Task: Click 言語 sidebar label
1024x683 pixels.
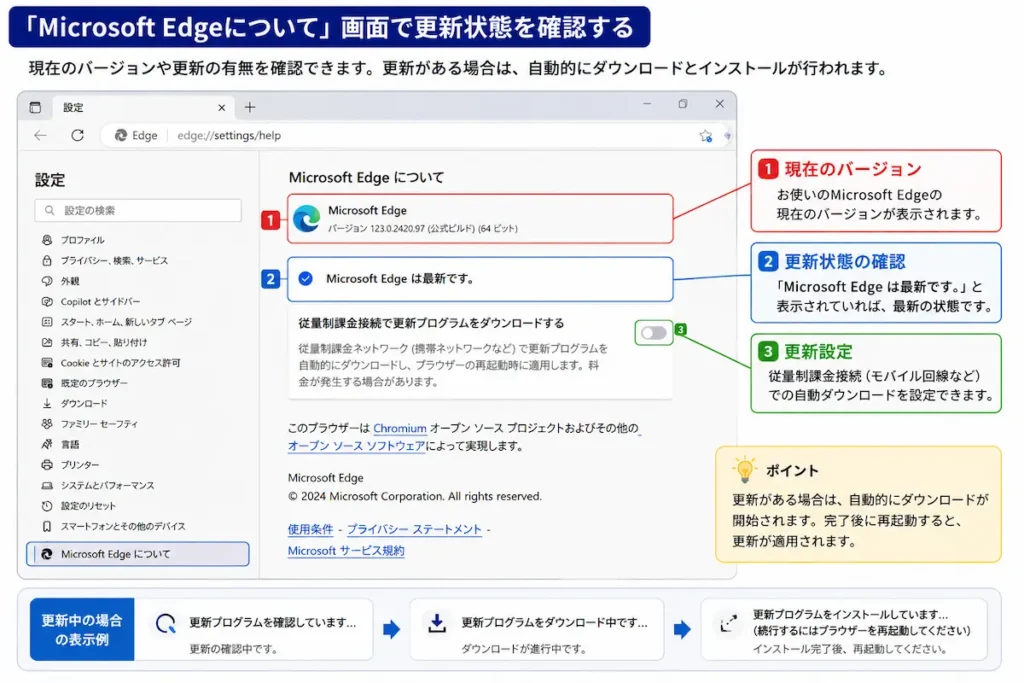Action: click(x=70, y=445)
